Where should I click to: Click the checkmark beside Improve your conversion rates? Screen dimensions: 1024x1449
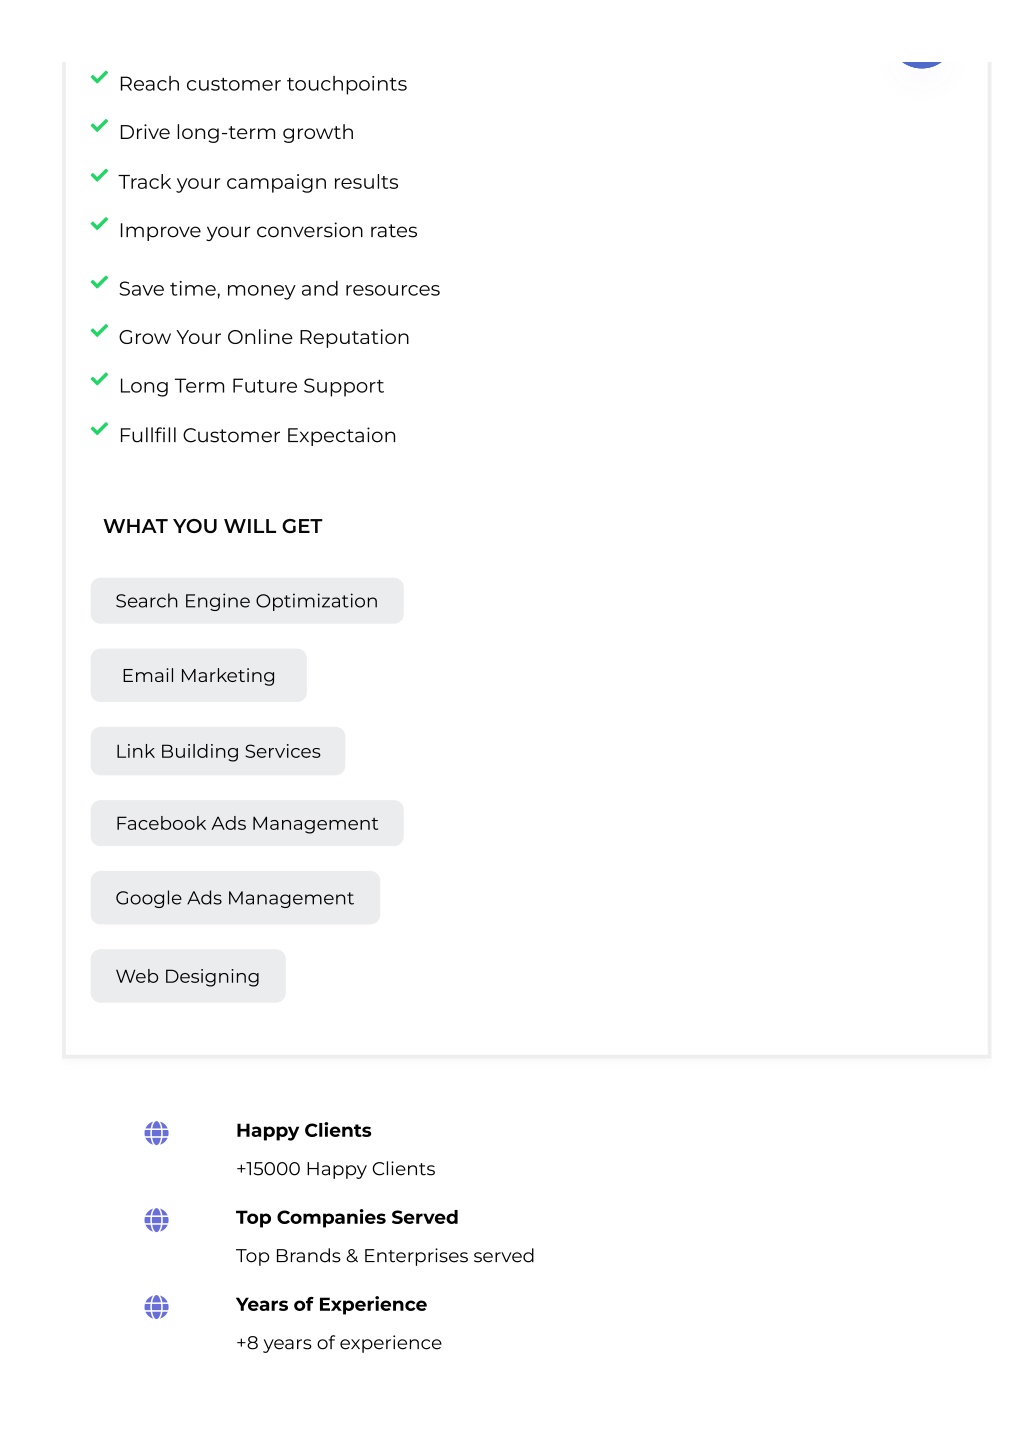(99, 224)
